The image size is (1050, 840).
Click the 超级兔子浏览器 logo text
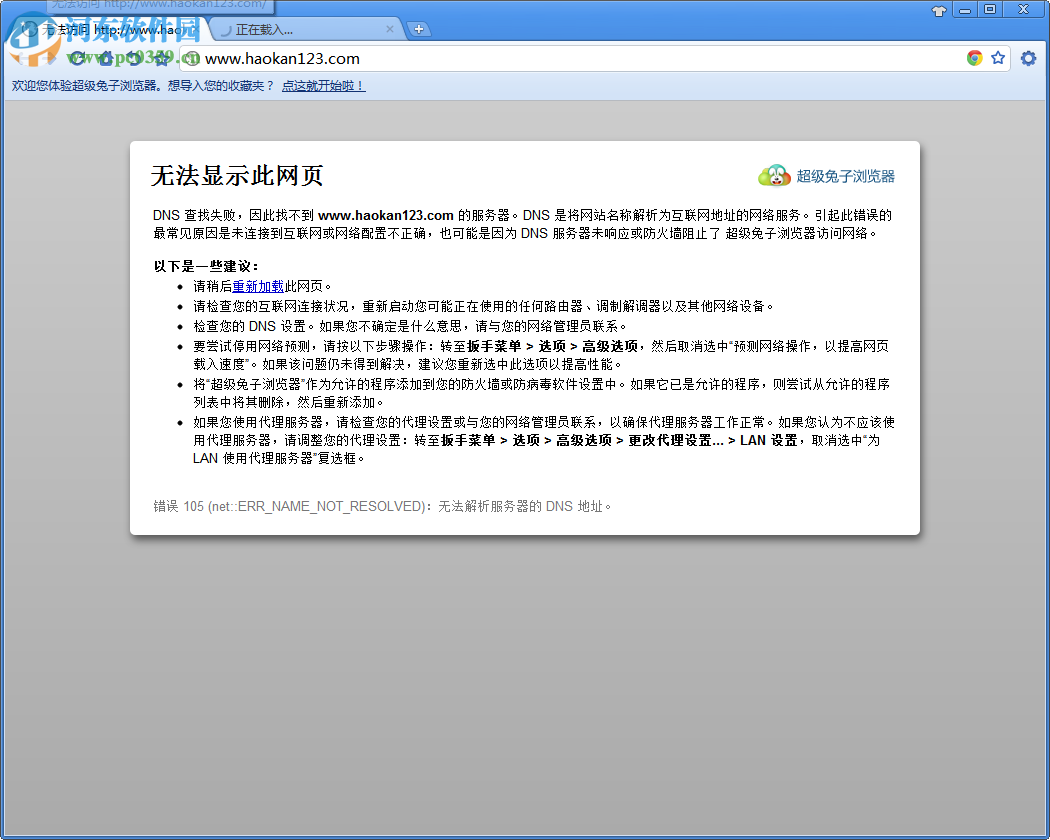click(x=845, y=176)
